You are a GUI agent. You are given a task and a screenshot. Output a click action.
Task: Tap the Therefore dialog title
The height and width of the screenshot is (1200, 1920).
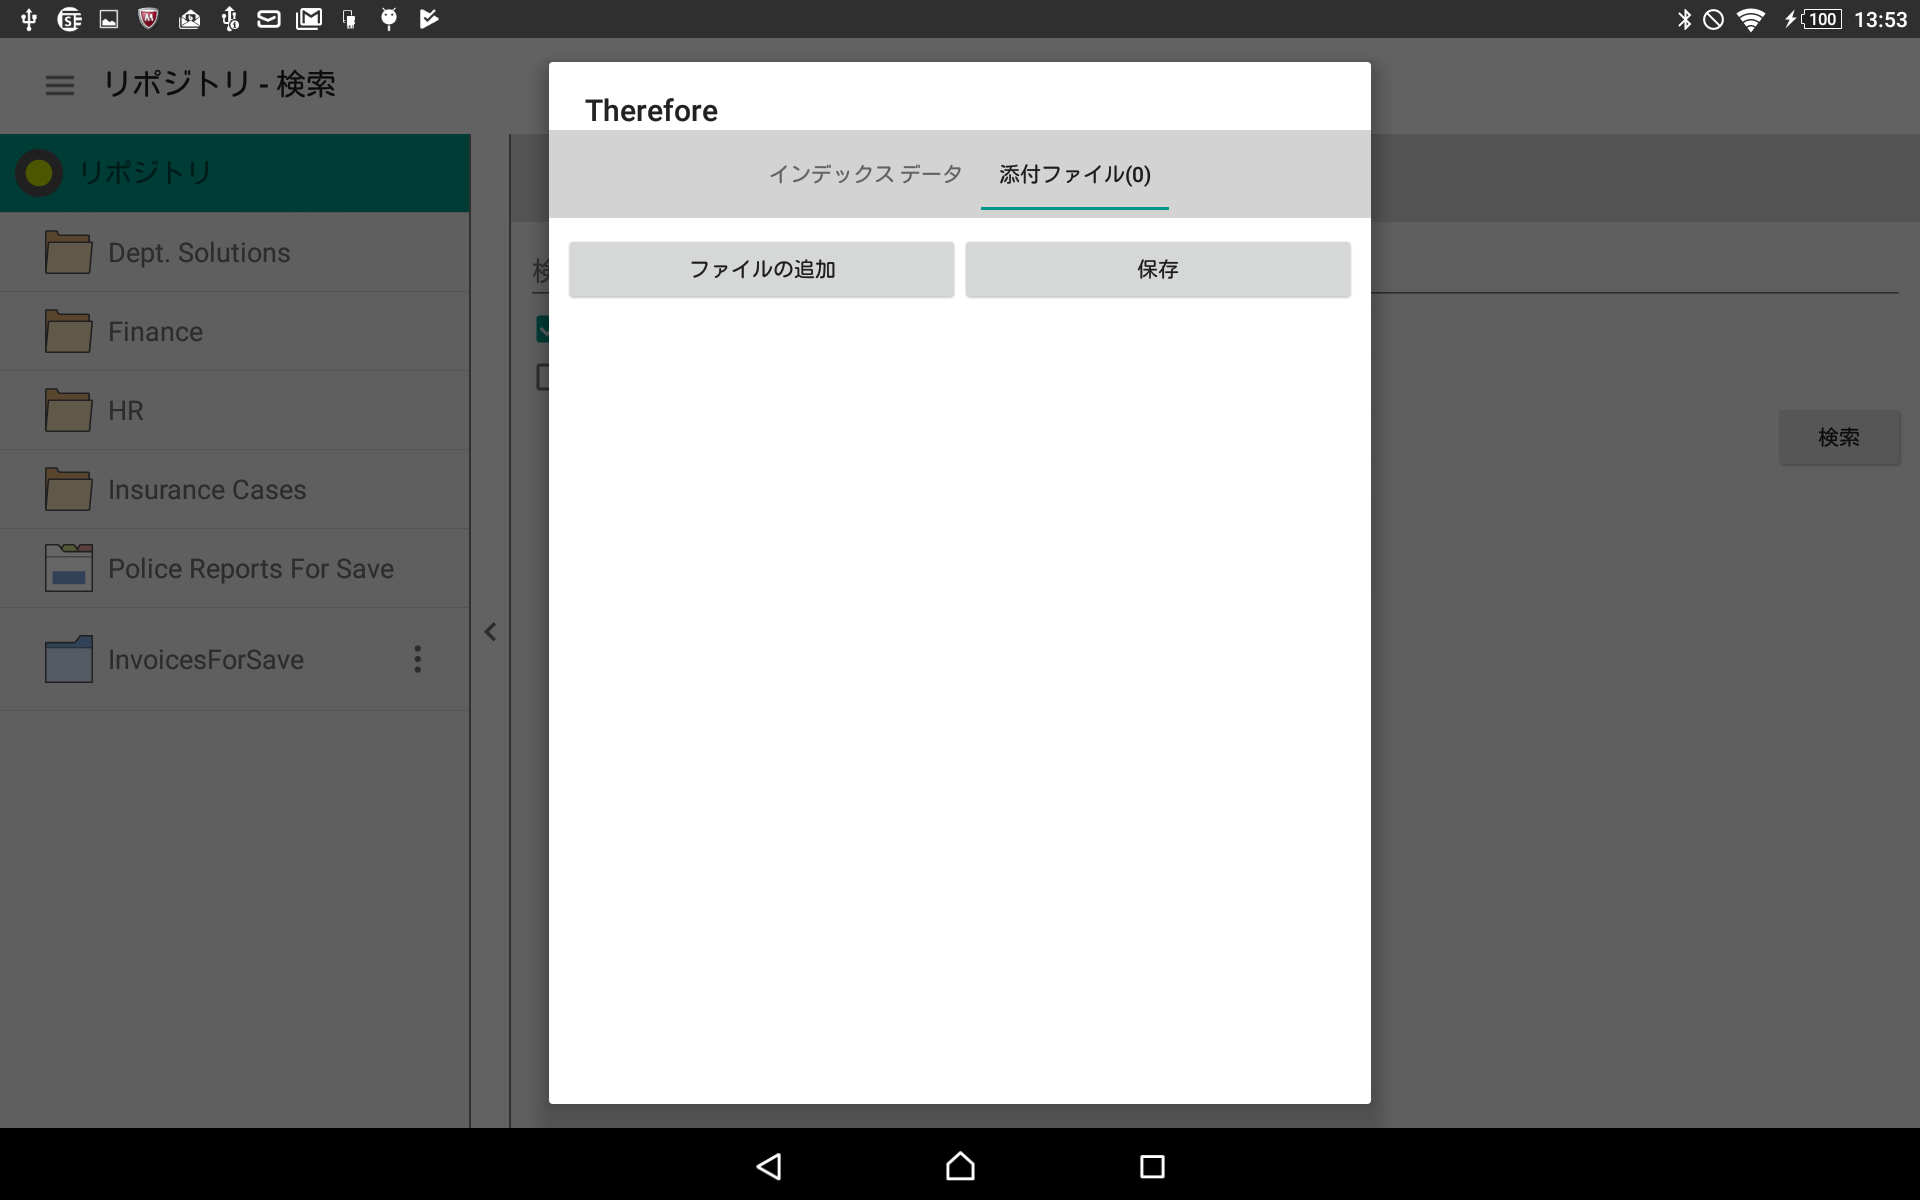(651, 111)
